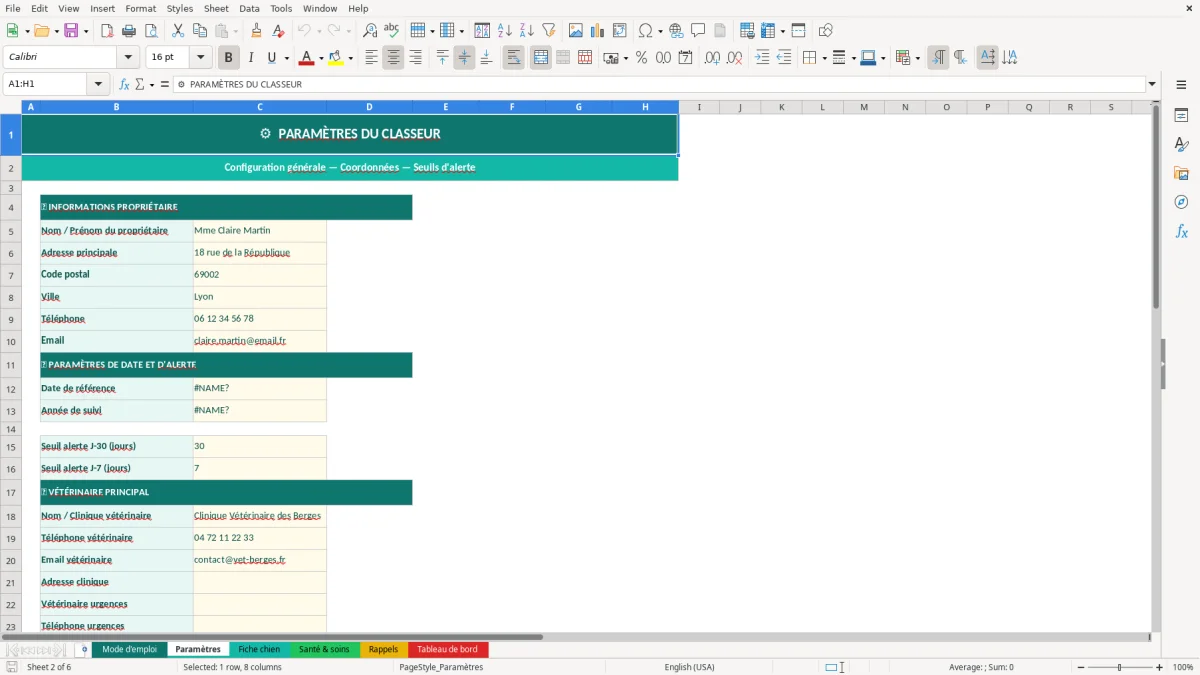The width and height of the screenshot is (1200, 675).
Task: Expand the Calibri font name dropdown
Action: click(127, 58)
